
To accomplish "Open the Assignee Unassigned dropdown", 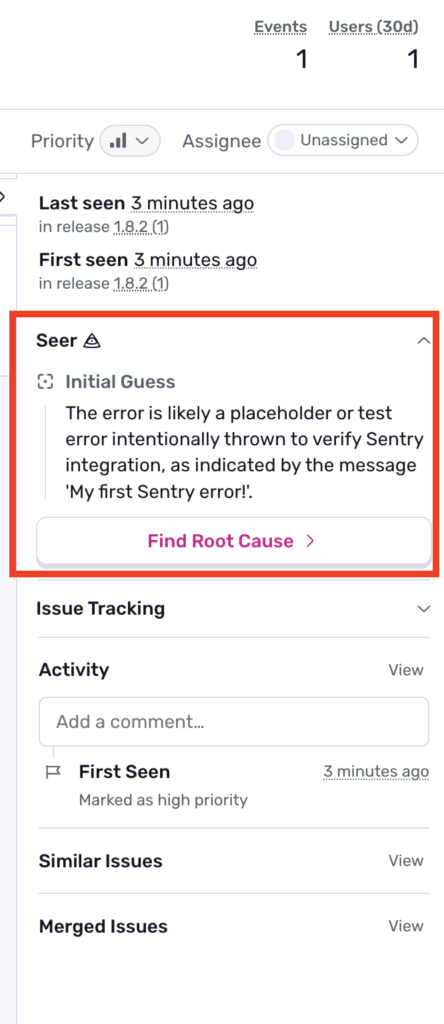I will [343, 140].
